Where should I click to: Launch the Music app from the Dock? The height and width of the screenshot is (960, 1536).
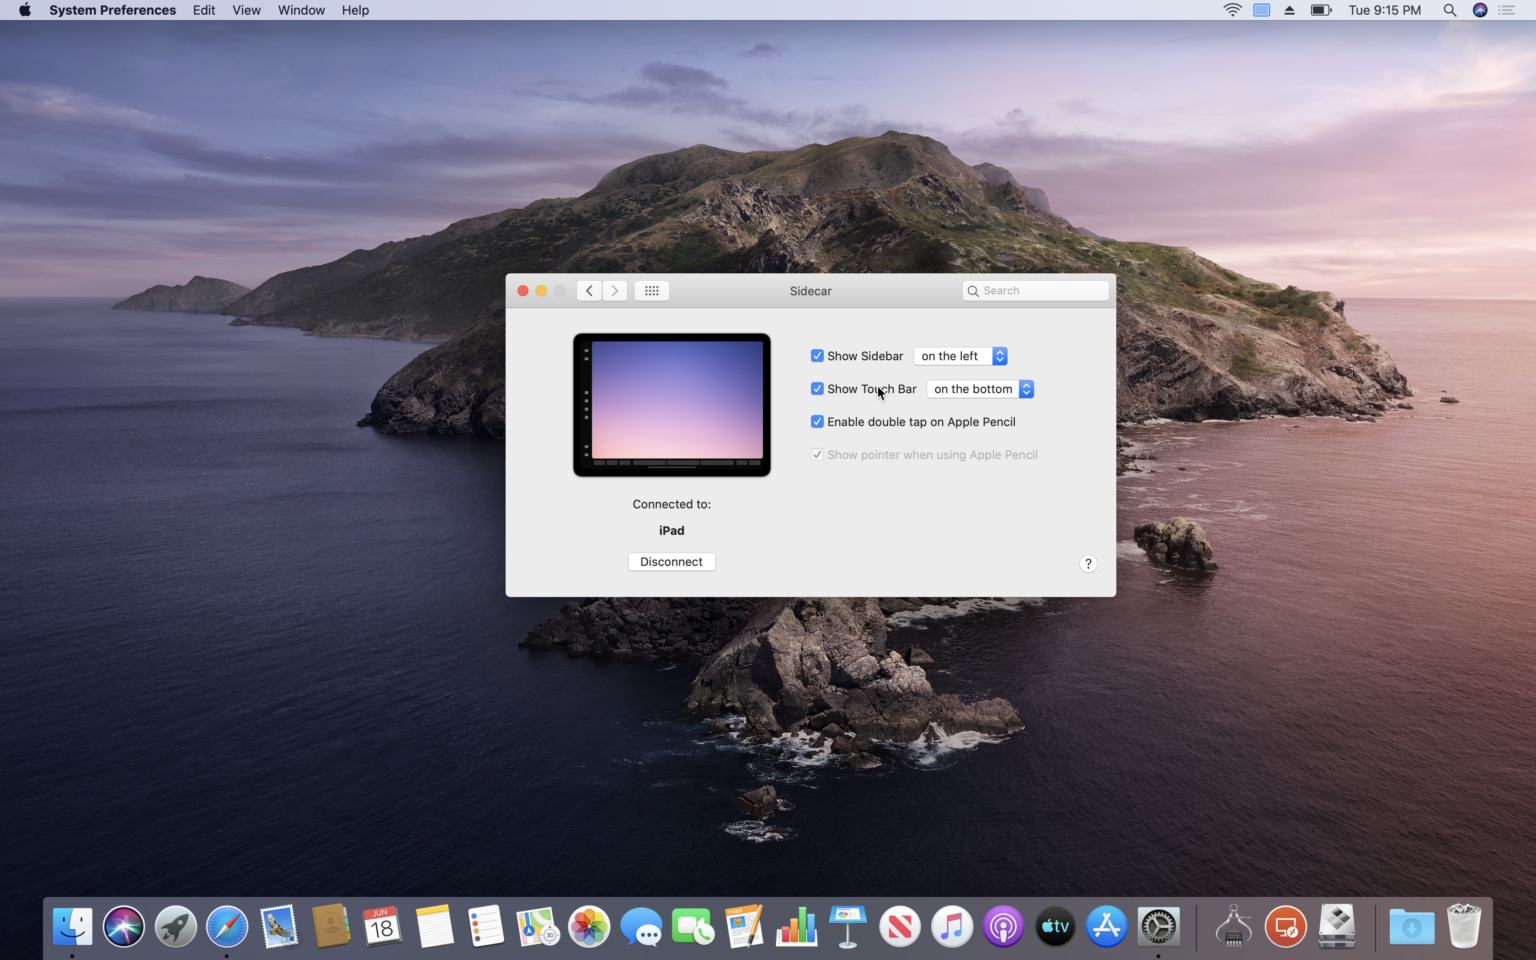[x=951, y=926]
